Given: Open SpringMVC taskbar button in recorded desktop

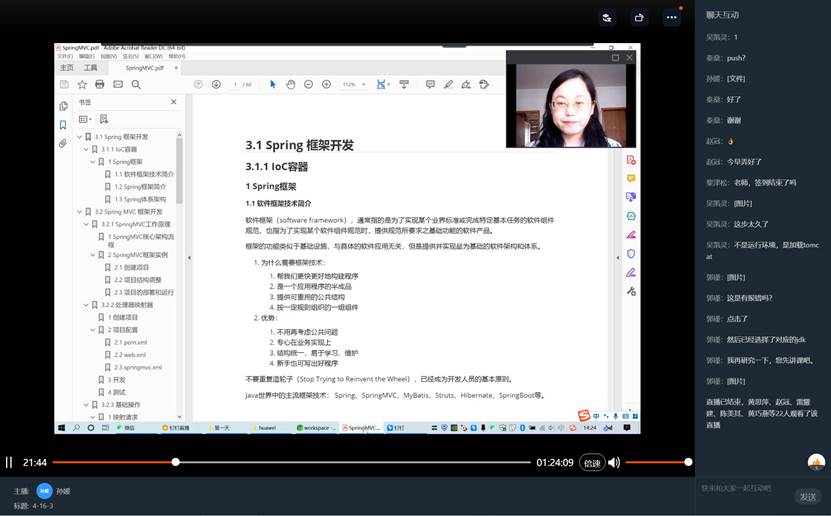Looking at the screenshot, I should [361, 428].
